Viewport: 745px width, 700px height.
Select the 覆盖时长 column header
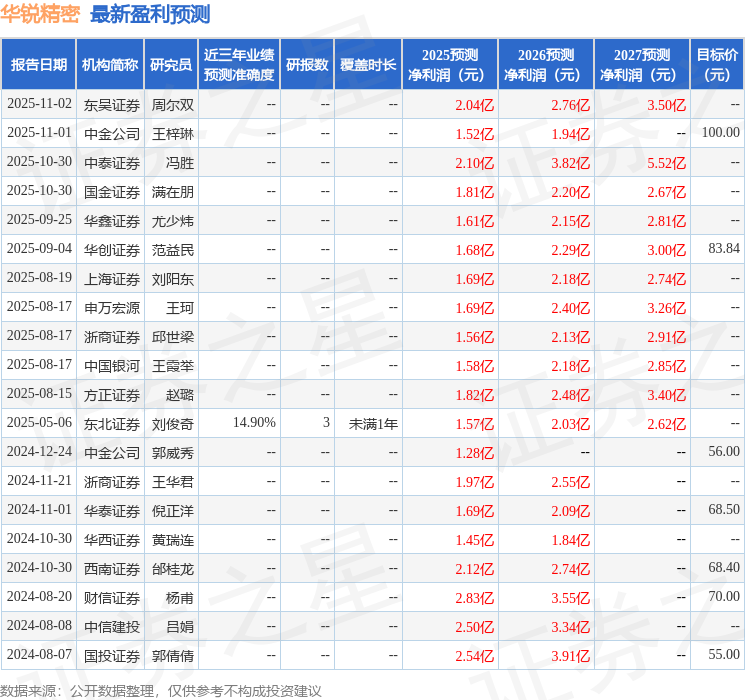(x=368, y=65)
